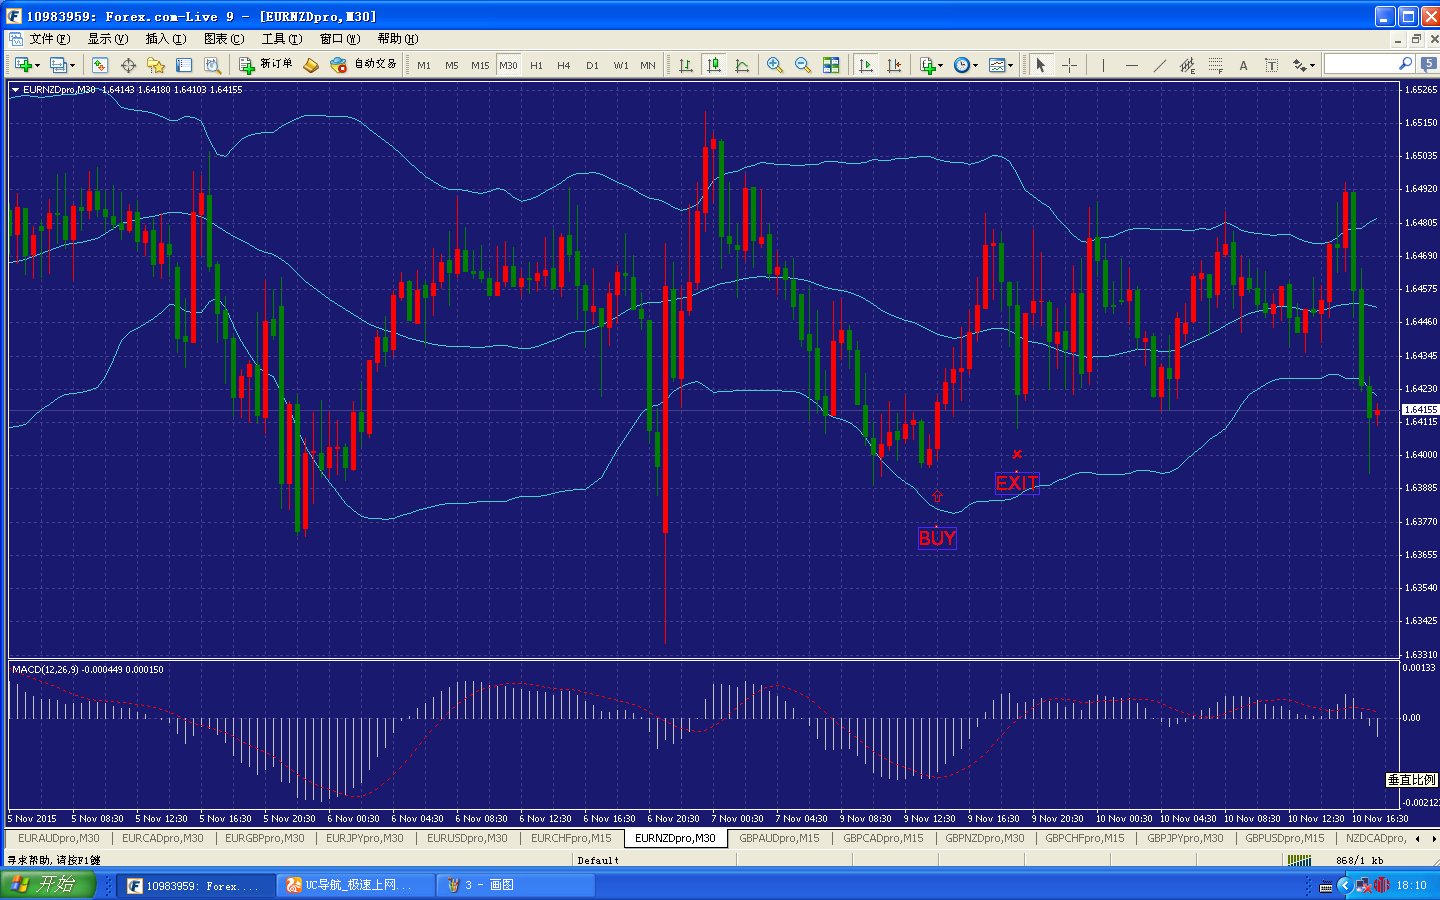Select the EXIT label on the chart

(1017, 483)
